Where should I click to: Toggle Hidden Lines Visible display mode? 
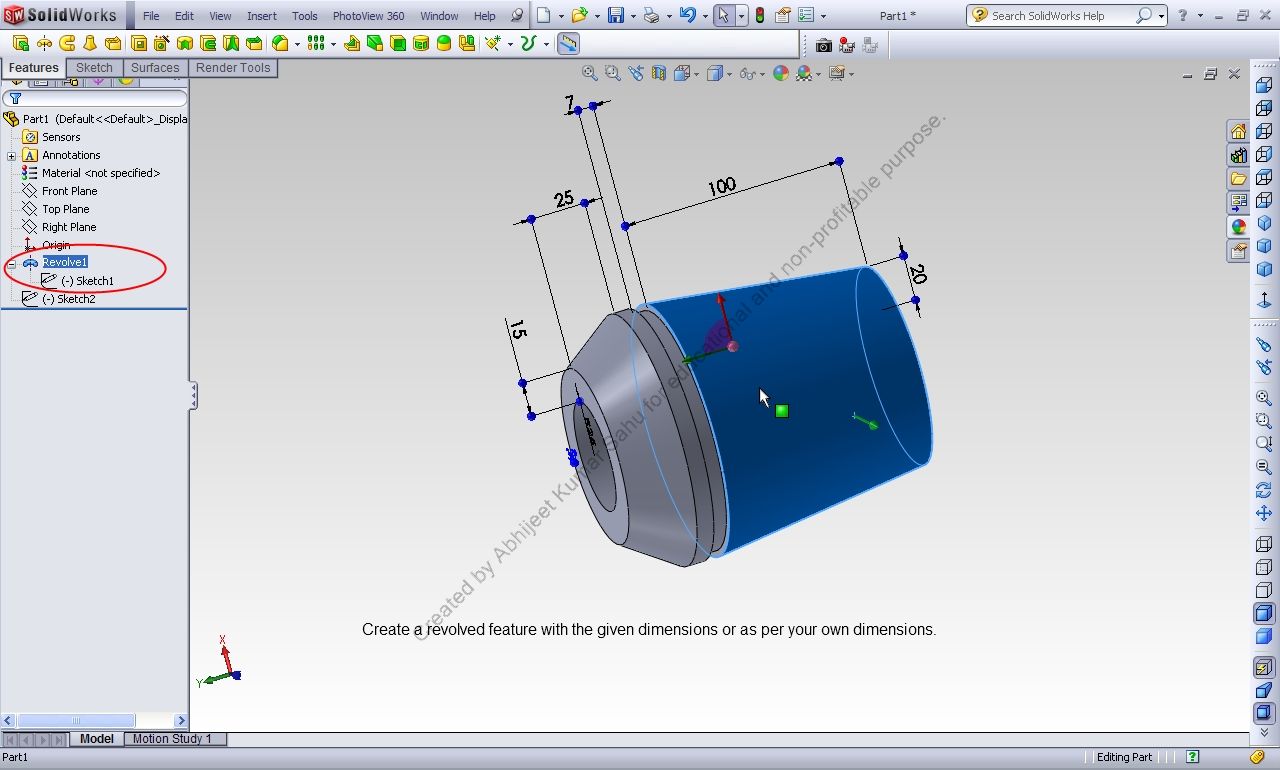click(1264, 567)
